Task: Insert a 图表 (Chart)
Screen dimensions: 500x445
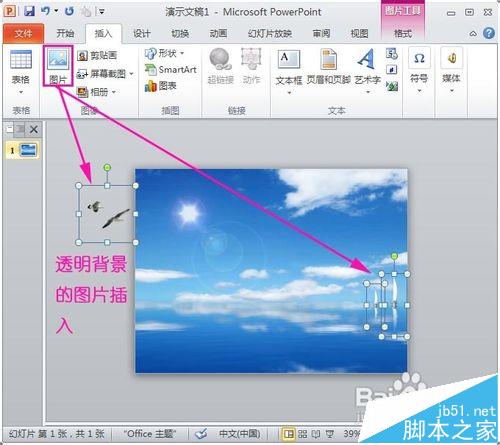Action: pos(161,86)
